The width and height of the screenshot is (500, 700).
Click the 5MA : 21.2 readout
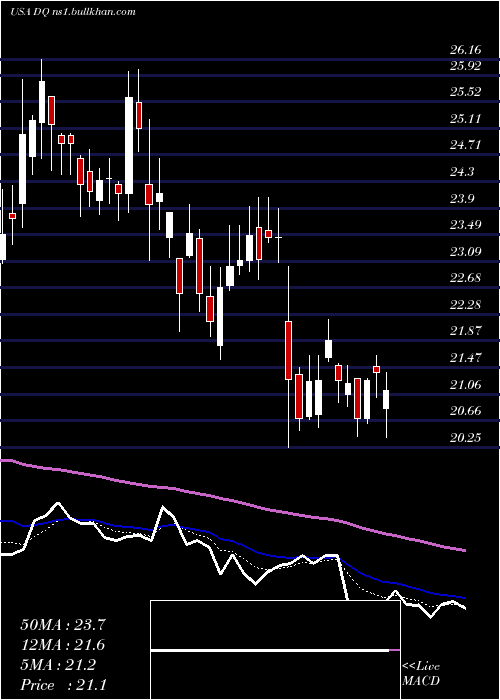click(58, 665)
